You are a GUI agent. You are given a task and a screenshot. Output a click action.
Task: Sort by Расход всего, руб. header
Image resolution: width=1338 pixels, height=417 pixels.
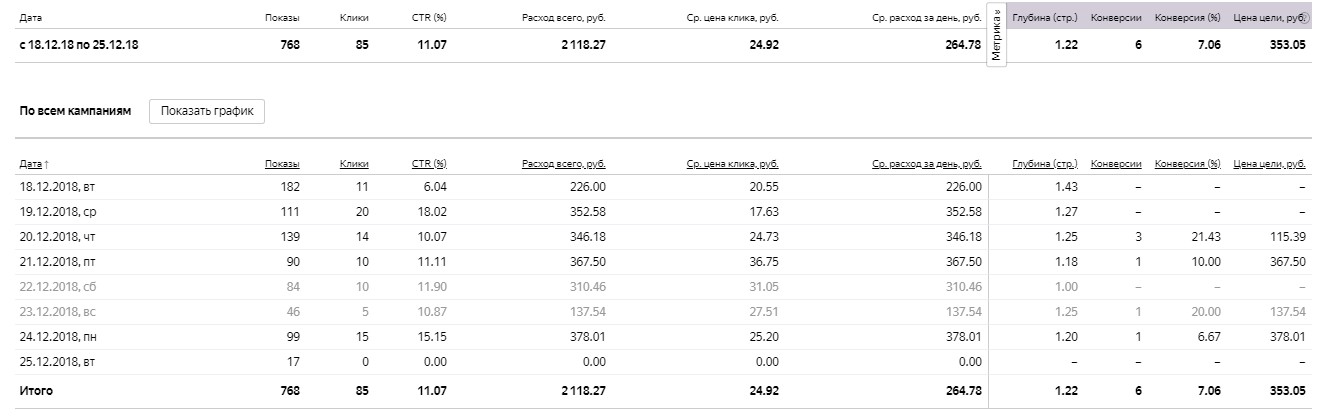563,163
